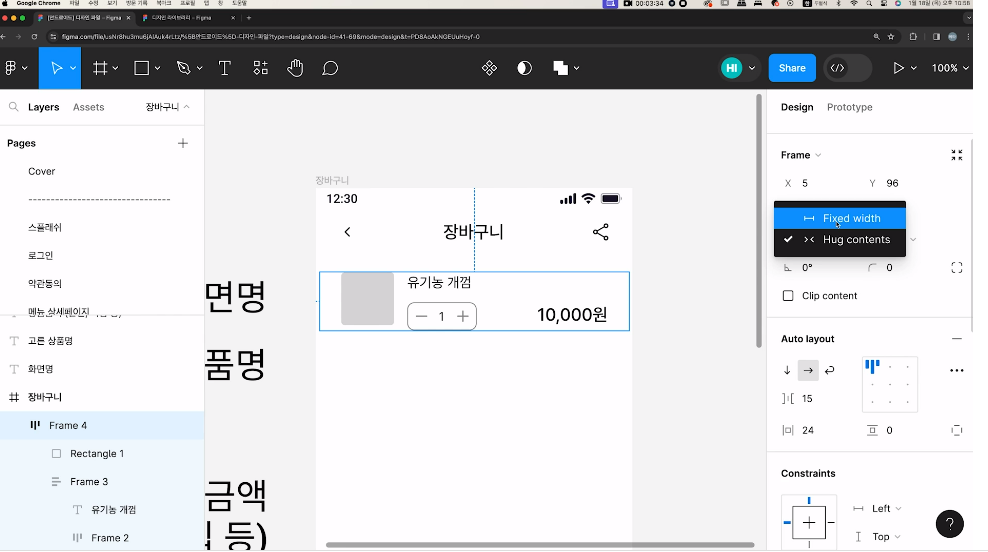
Task: Toggle the Clip content checkbox
Action: [x=788, y=296]
